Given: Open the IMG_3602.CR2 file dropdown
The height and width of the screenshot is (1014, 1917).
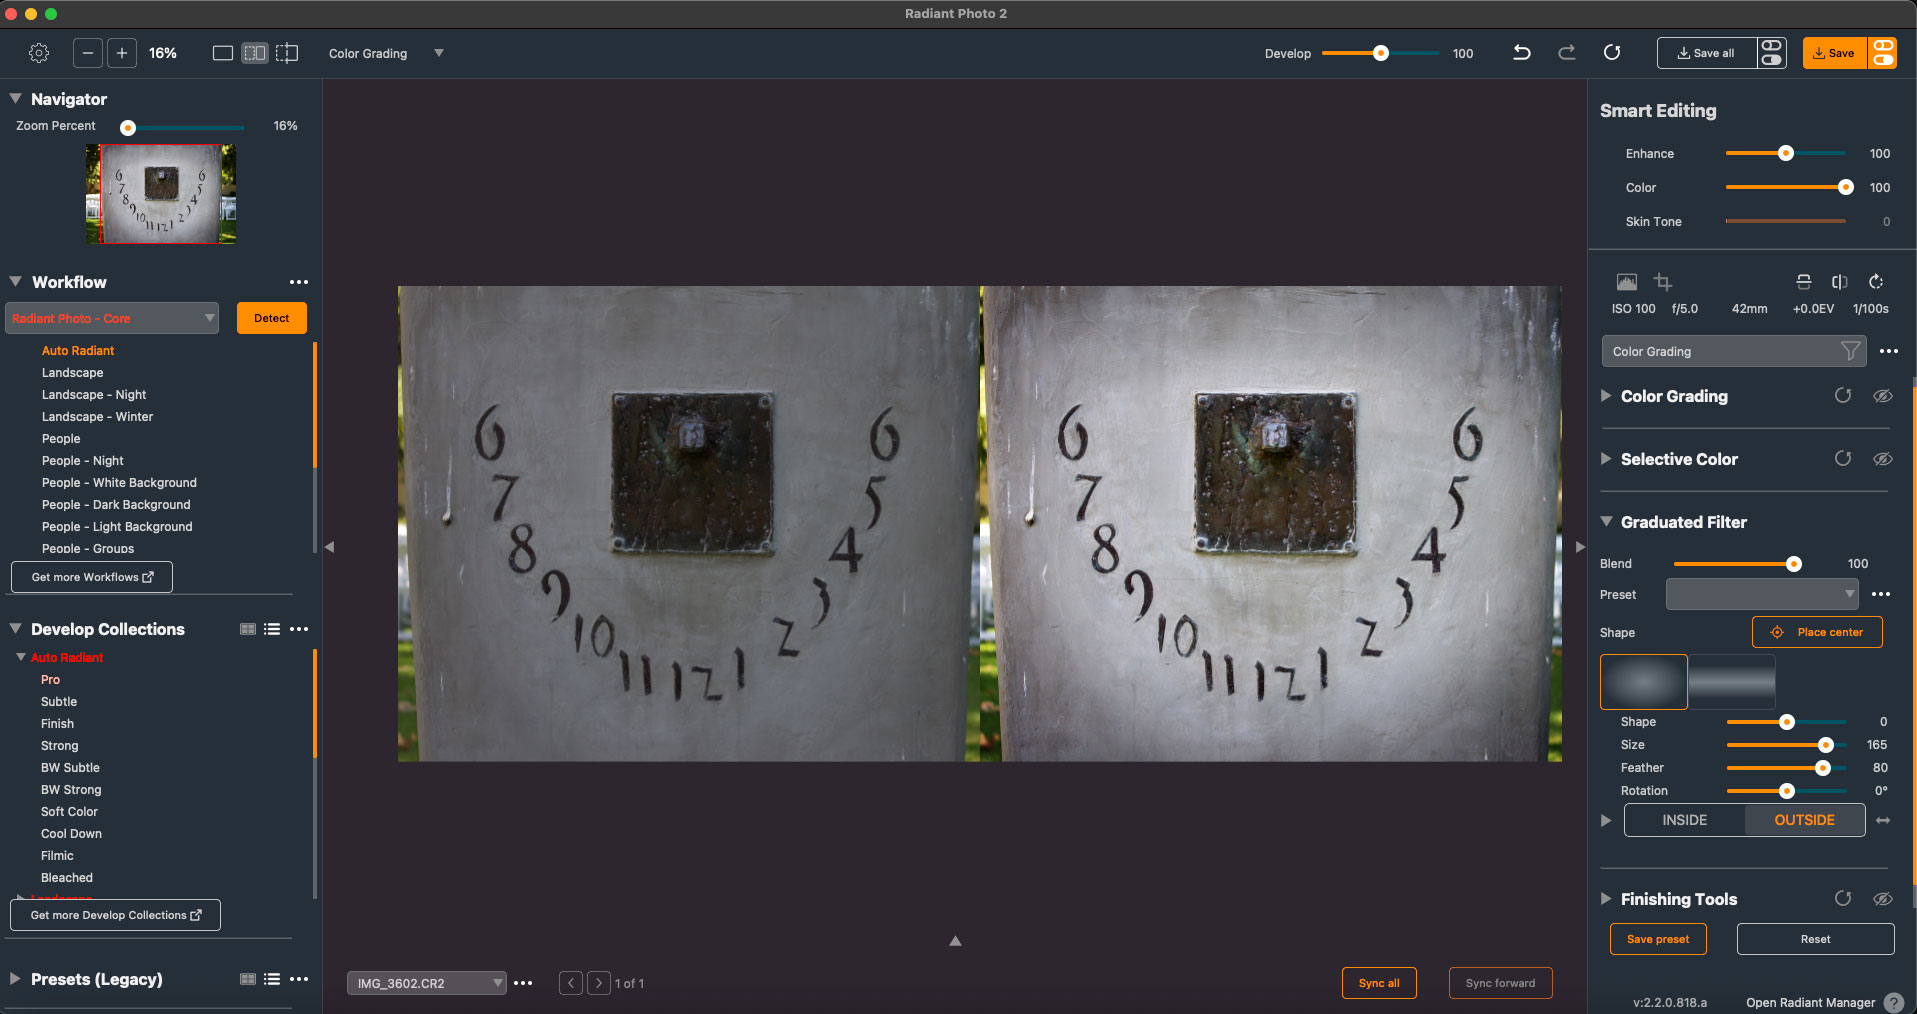Looking at the screenshot, I should coord(426,983).
